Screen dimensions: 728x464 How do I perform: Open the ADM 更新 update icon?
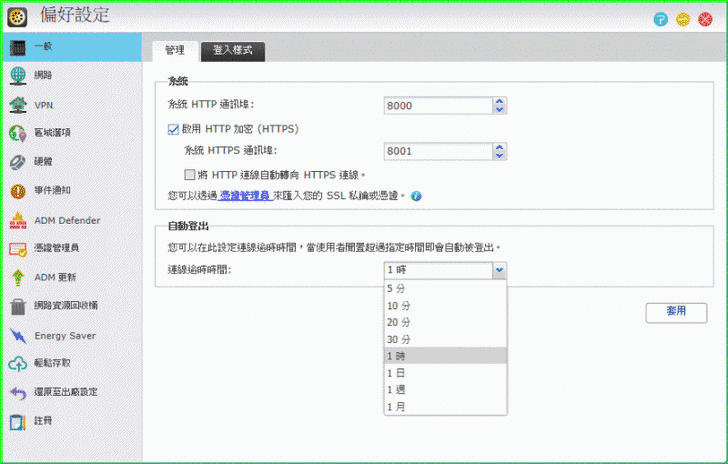click(x=18, y=277)
